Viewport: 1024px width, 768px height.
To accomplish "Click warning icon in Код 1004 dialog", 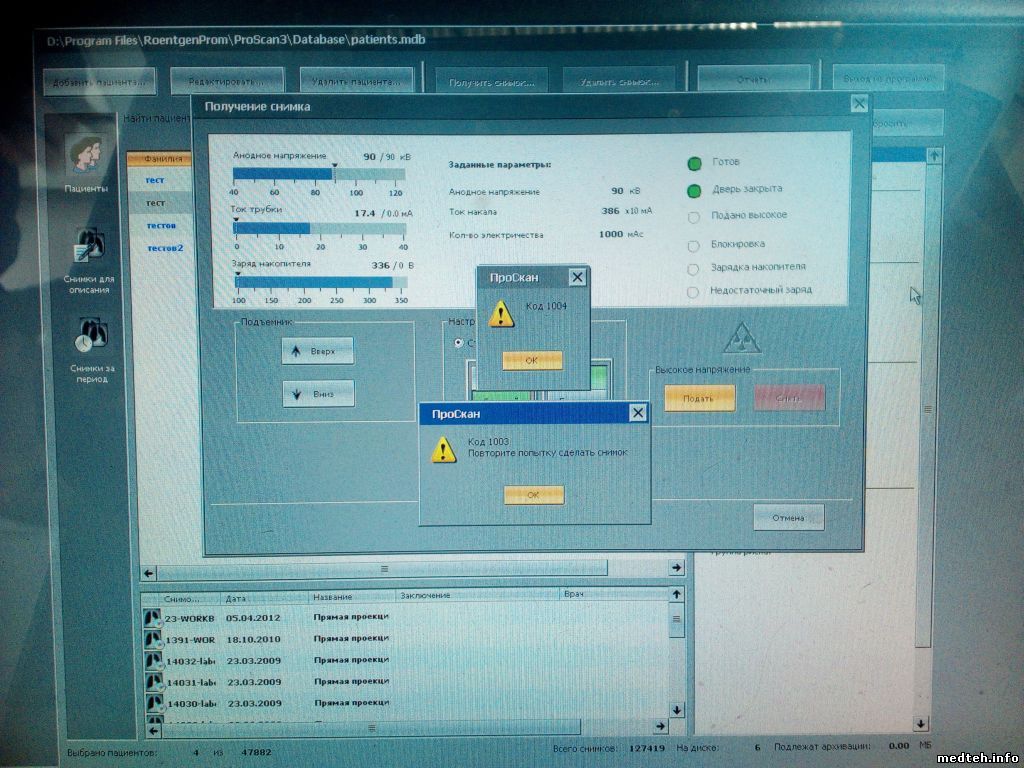I will coord(500,313).
